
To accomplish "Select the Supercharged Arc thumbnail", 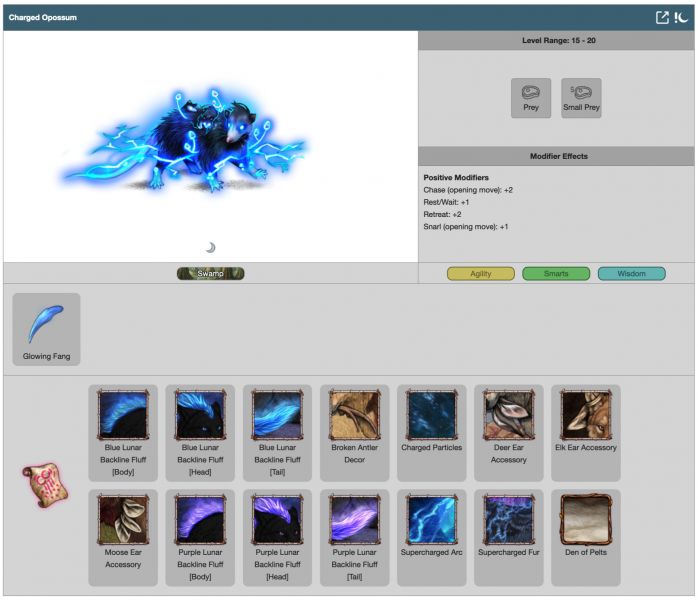I will point(431,519).
